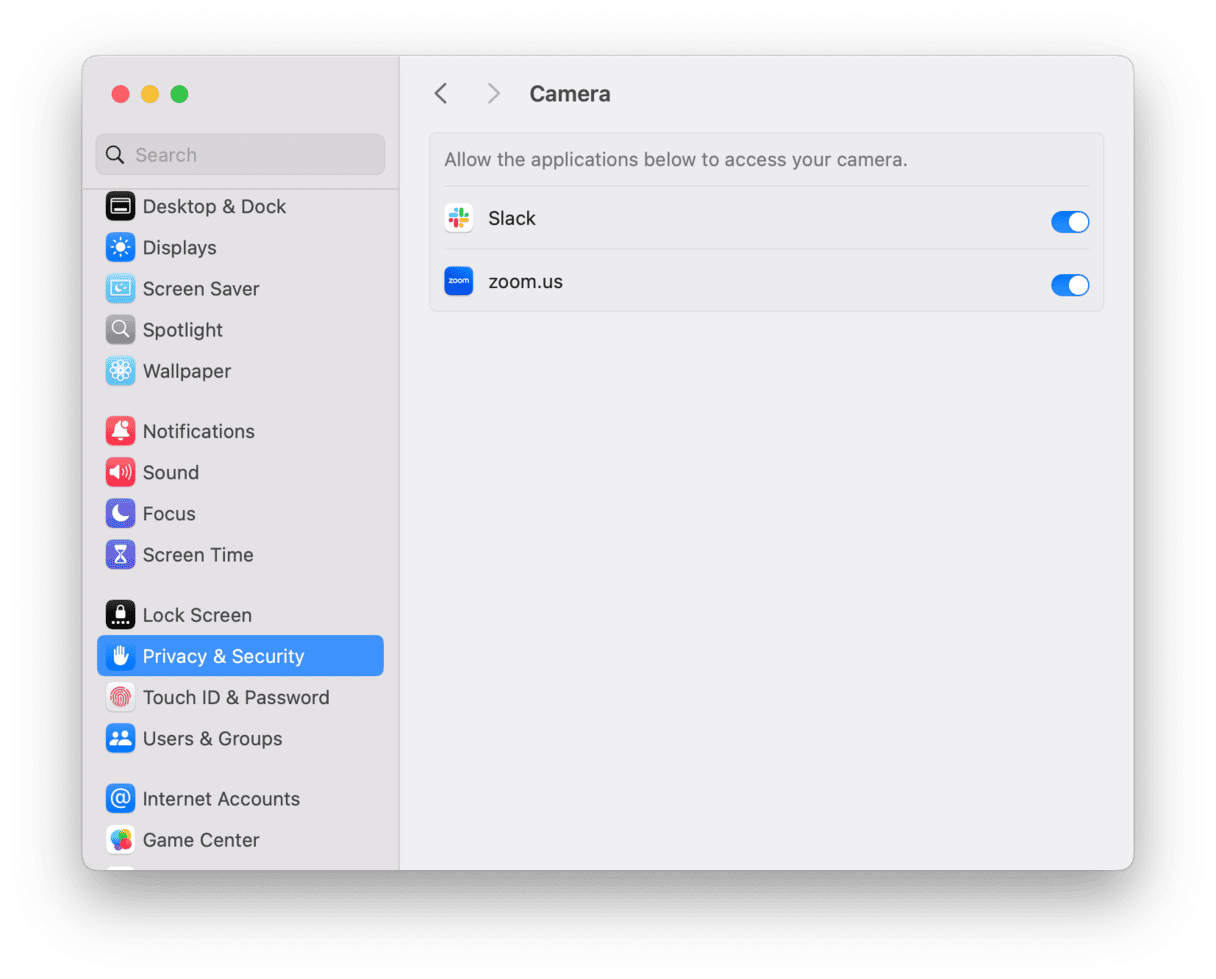Select Internet Accounts in sidebar
Image resolution: width=1216 pixels, height=979 pixels.
(240, 799)
